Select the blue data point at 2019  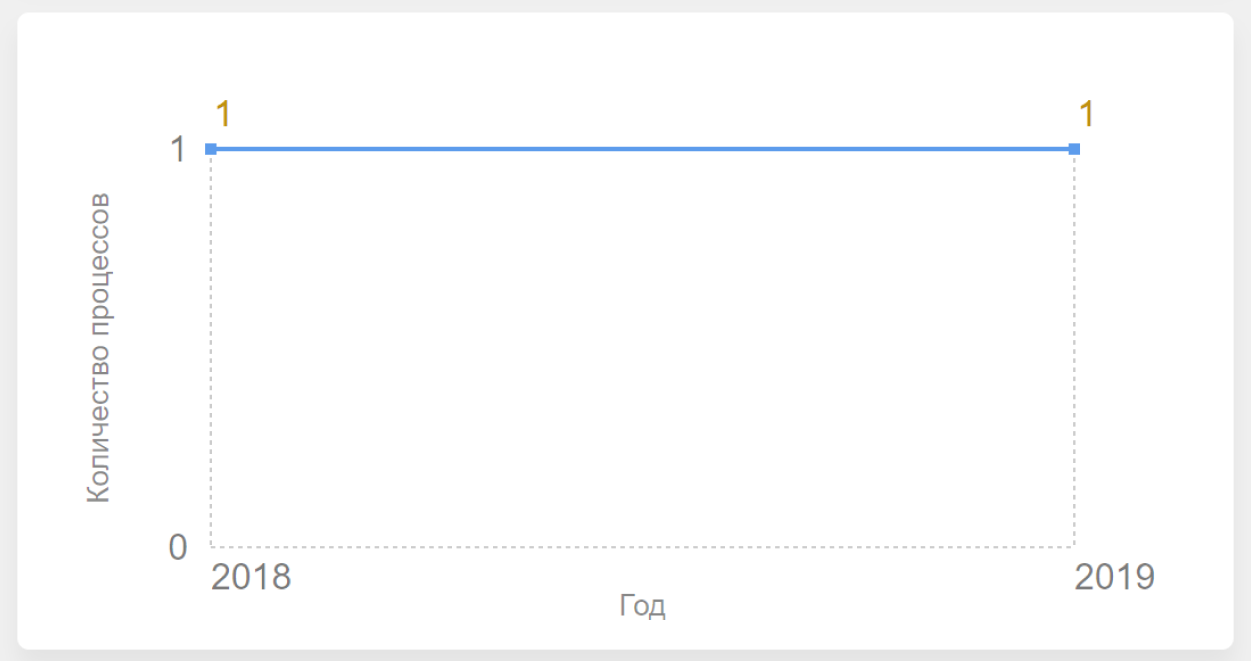(x=1074, y=149)
